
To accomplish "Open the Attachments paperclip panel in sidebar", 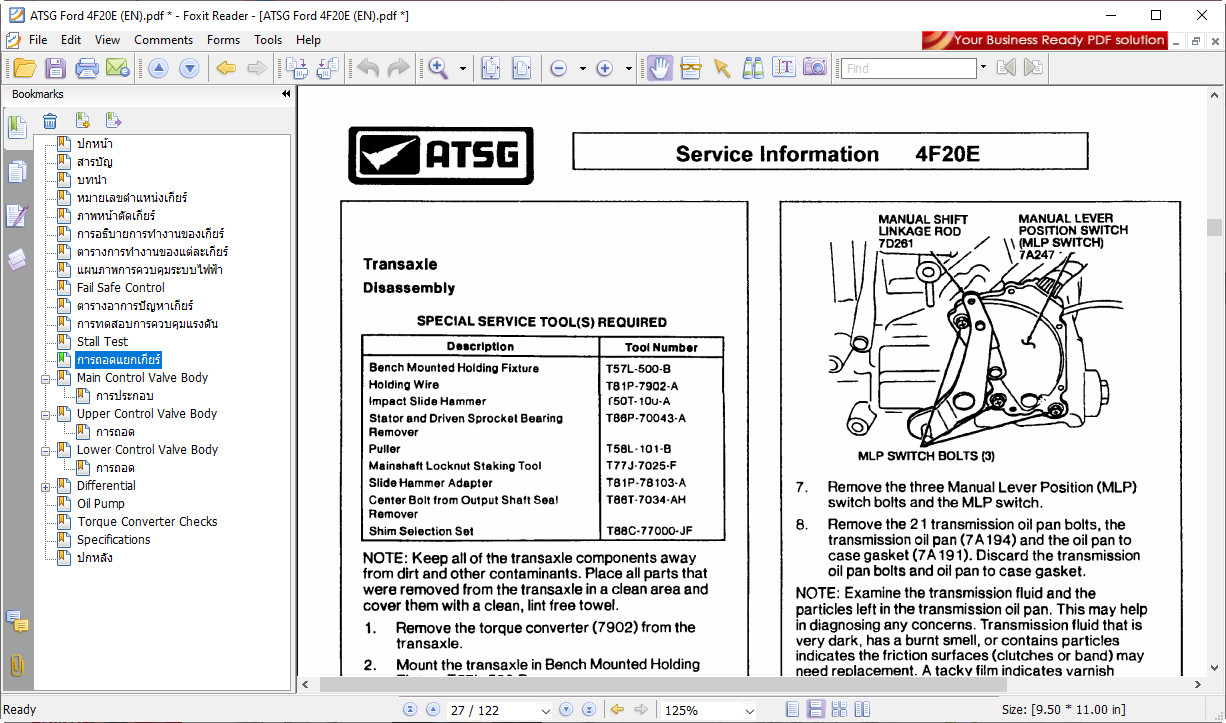I will pos(17,666).
